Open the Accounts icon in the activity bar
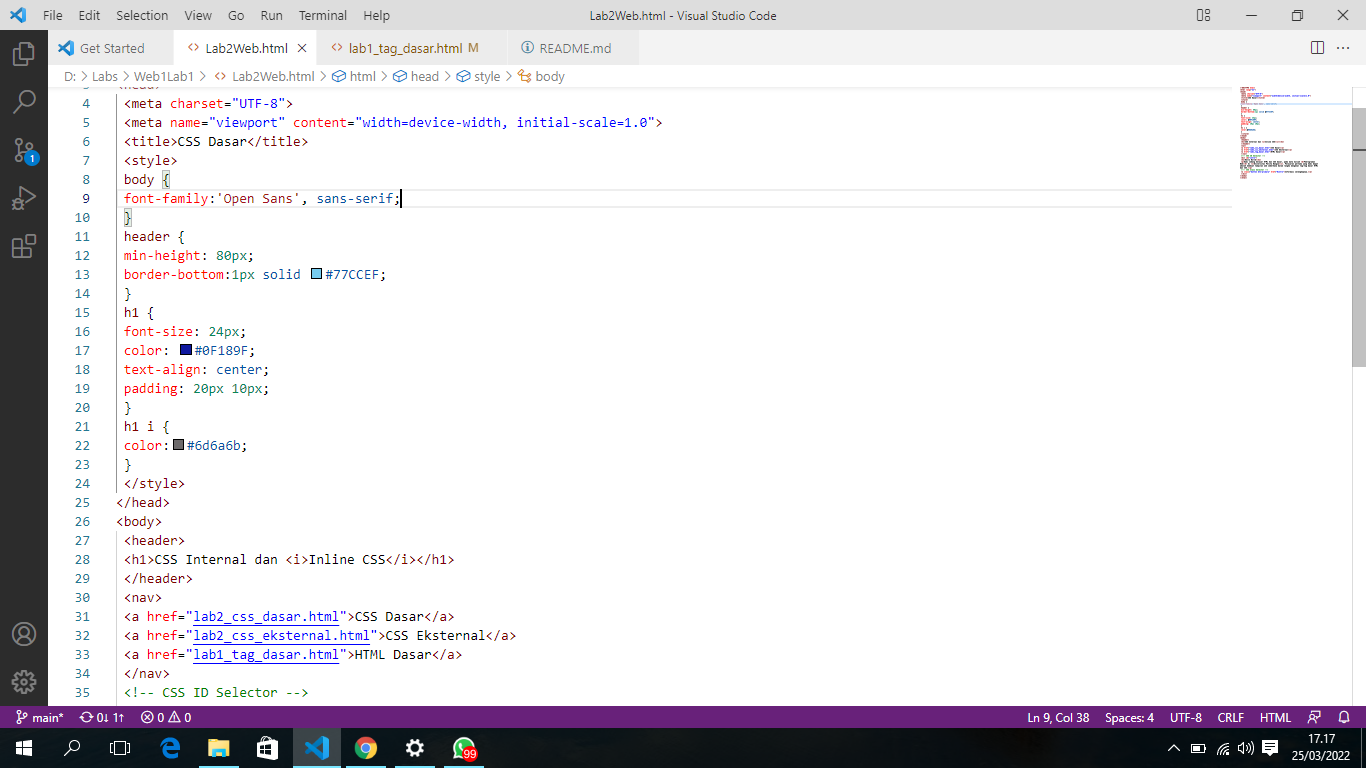 [24, 634]
